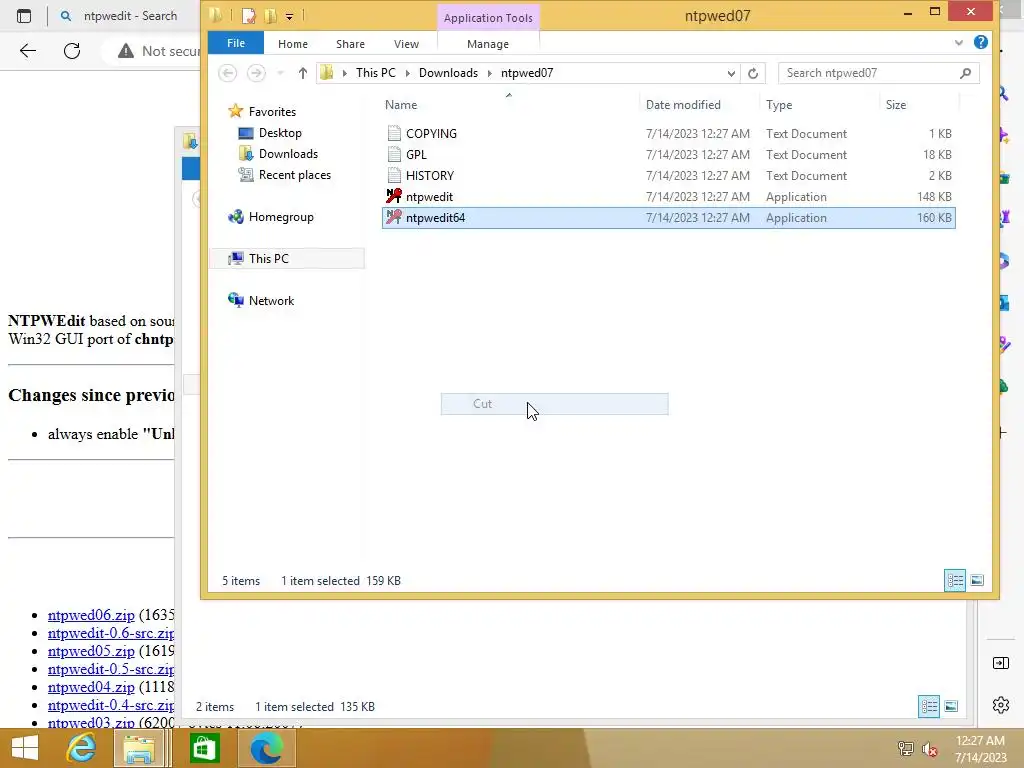Click the search magnifier in Explorer
1024x768 pixels.
[965, 73]
